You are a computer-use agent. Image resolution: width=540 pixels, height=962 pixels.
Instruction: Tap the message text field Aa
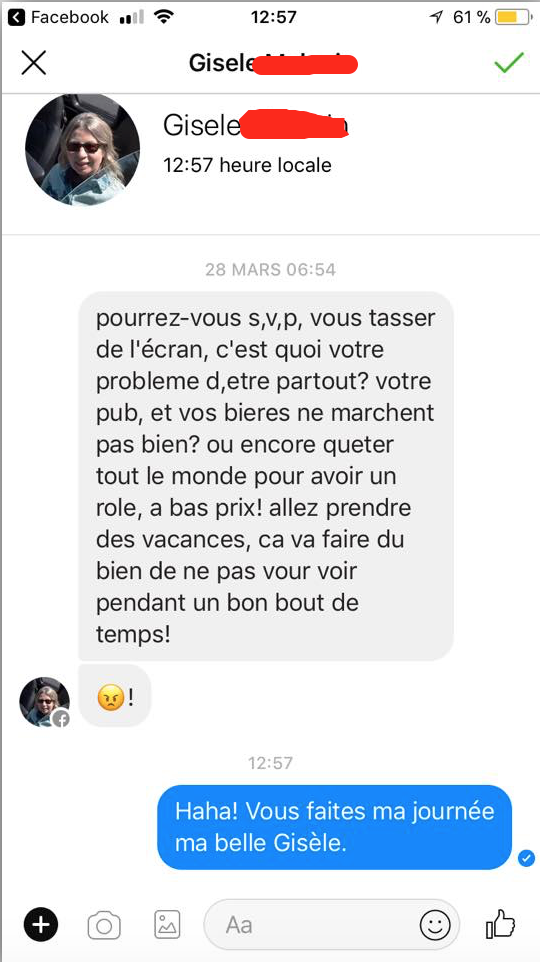coord(331,925)
